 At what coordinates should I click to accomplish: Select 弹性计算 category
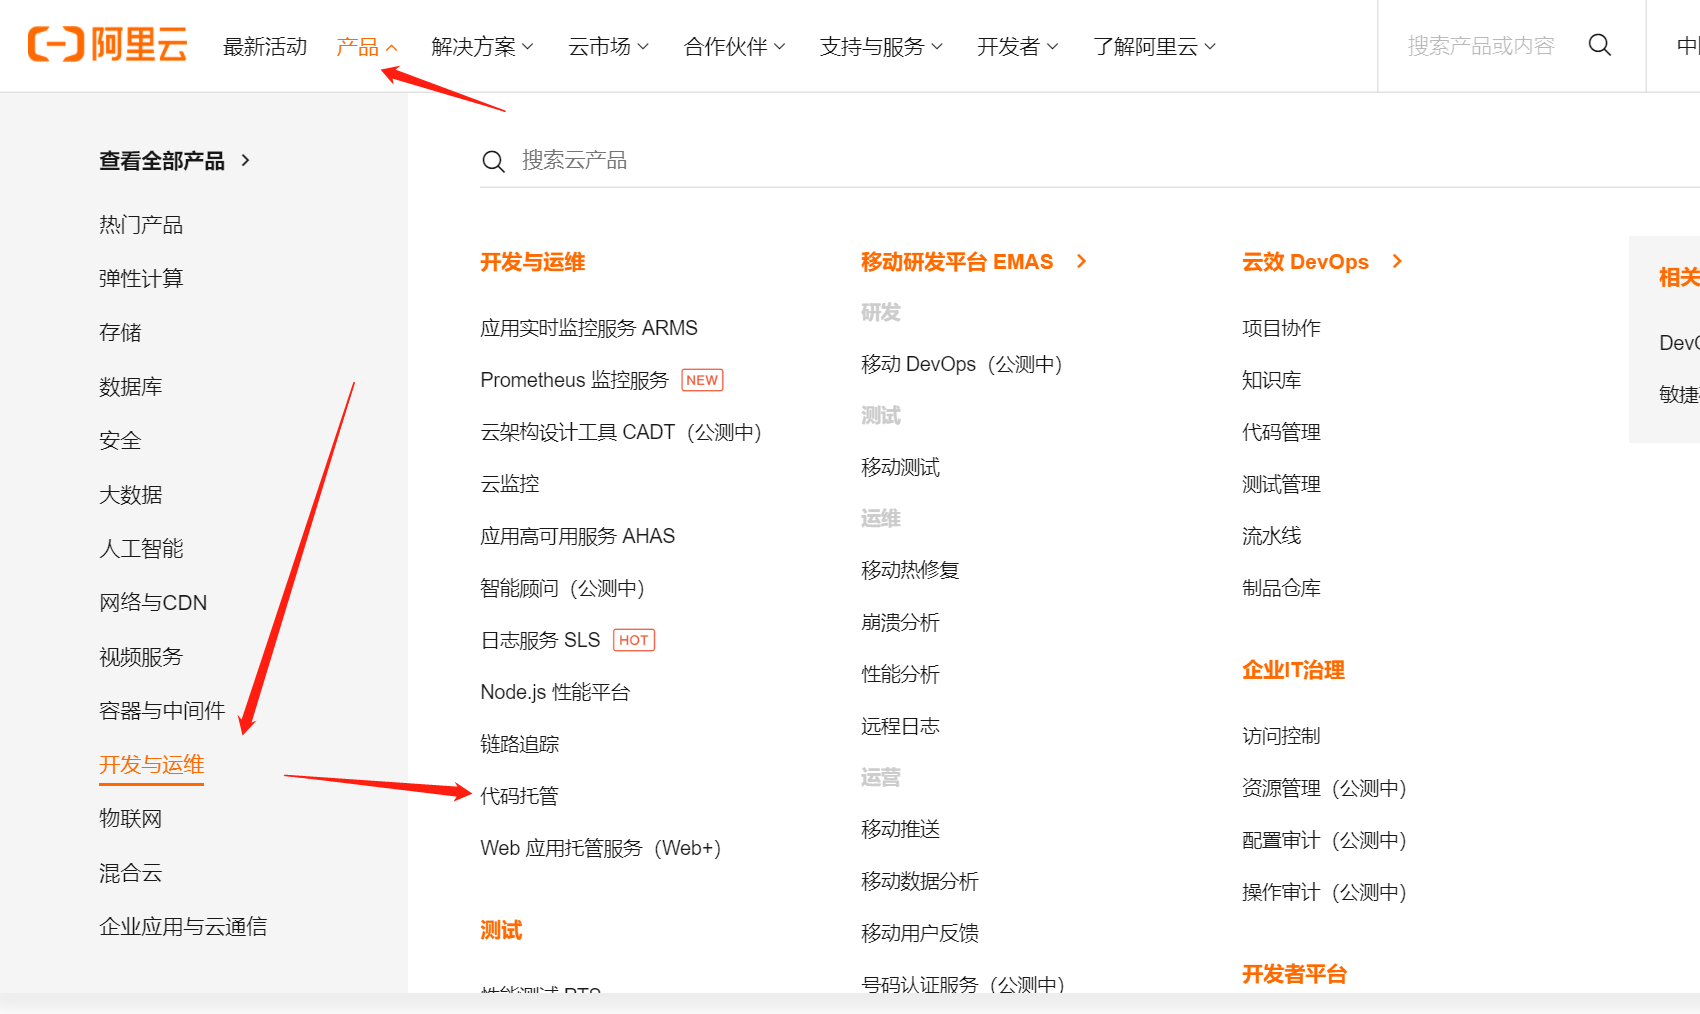click(x=141, y=279)
